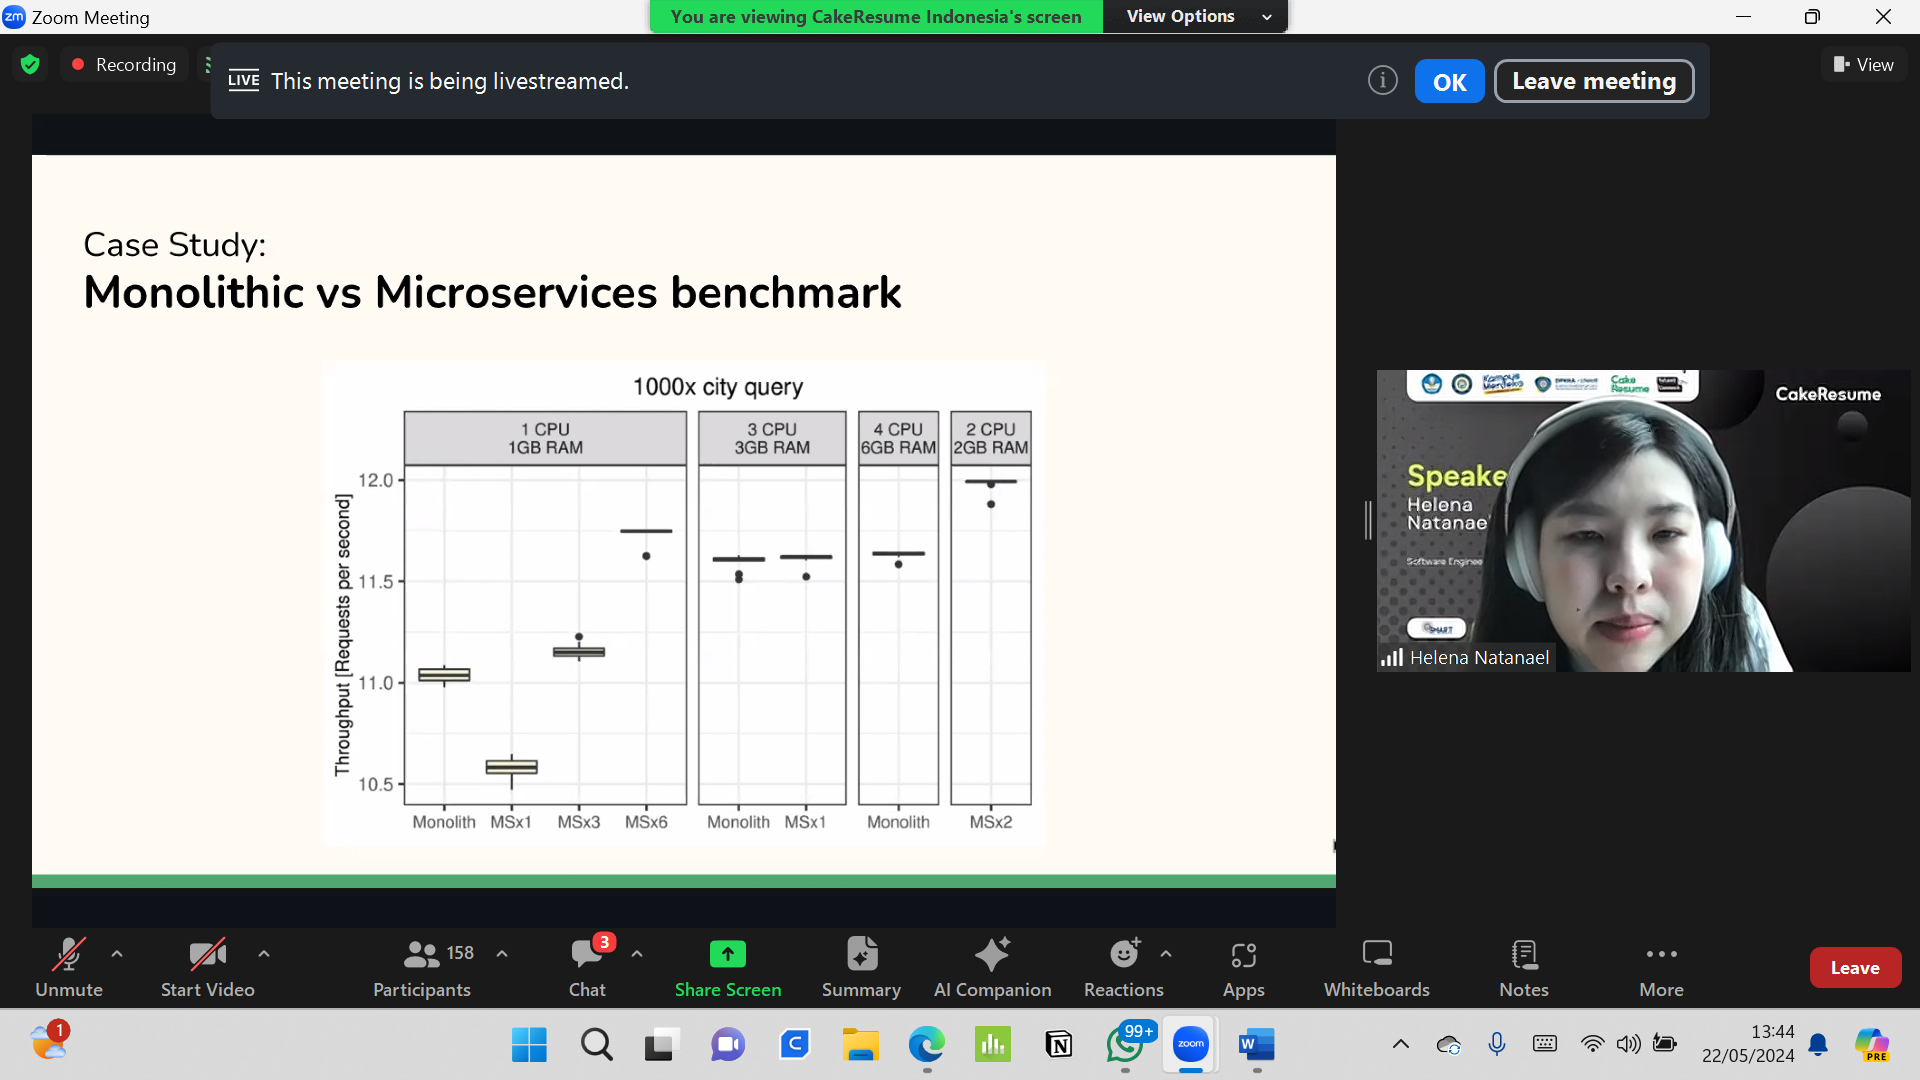Launch AI Companion
Viewport: 1920px width, 1080px height.
992,967
